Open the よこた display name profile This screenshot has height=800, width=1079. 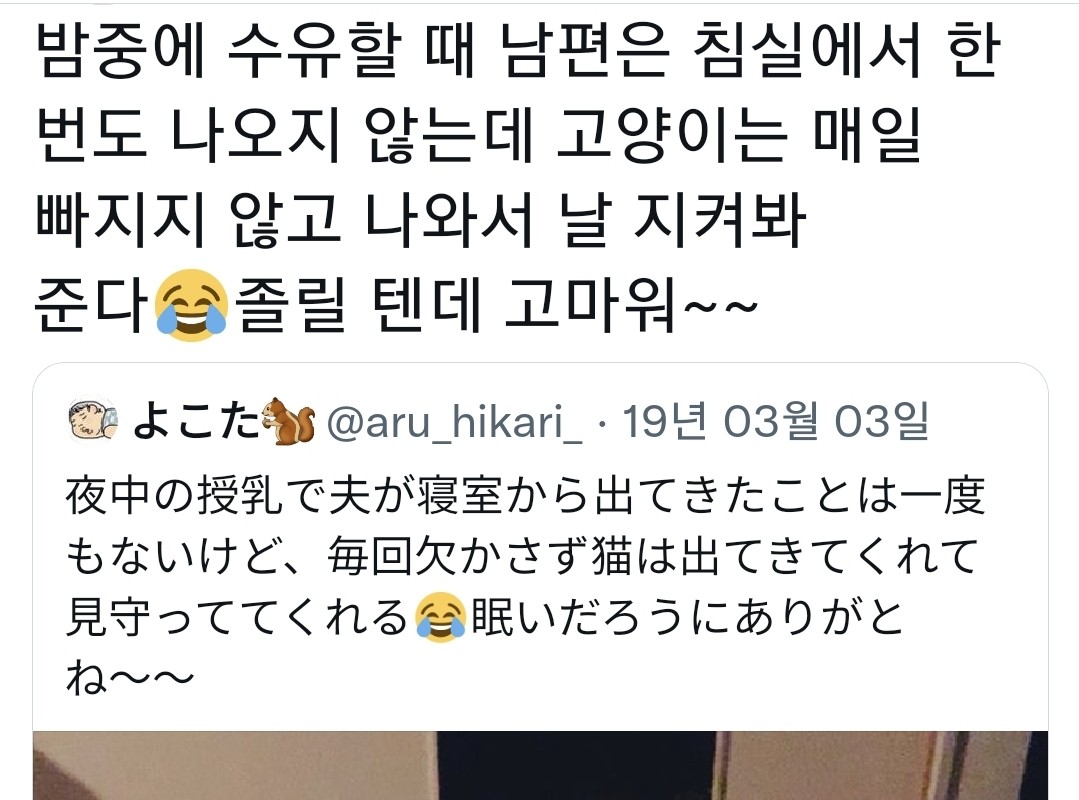pyautogui.click(x=197, y=421)
